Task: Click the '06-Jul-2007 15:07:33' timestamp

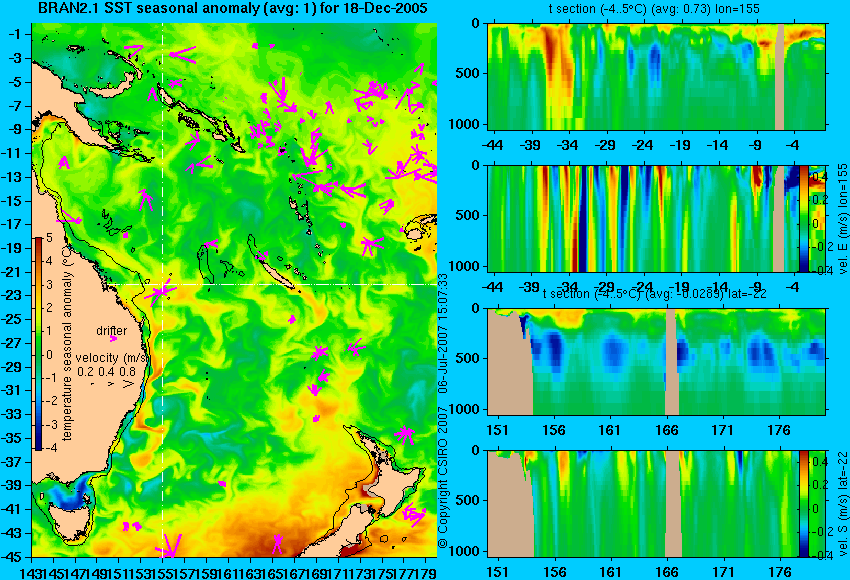Action: coord(443,333)
